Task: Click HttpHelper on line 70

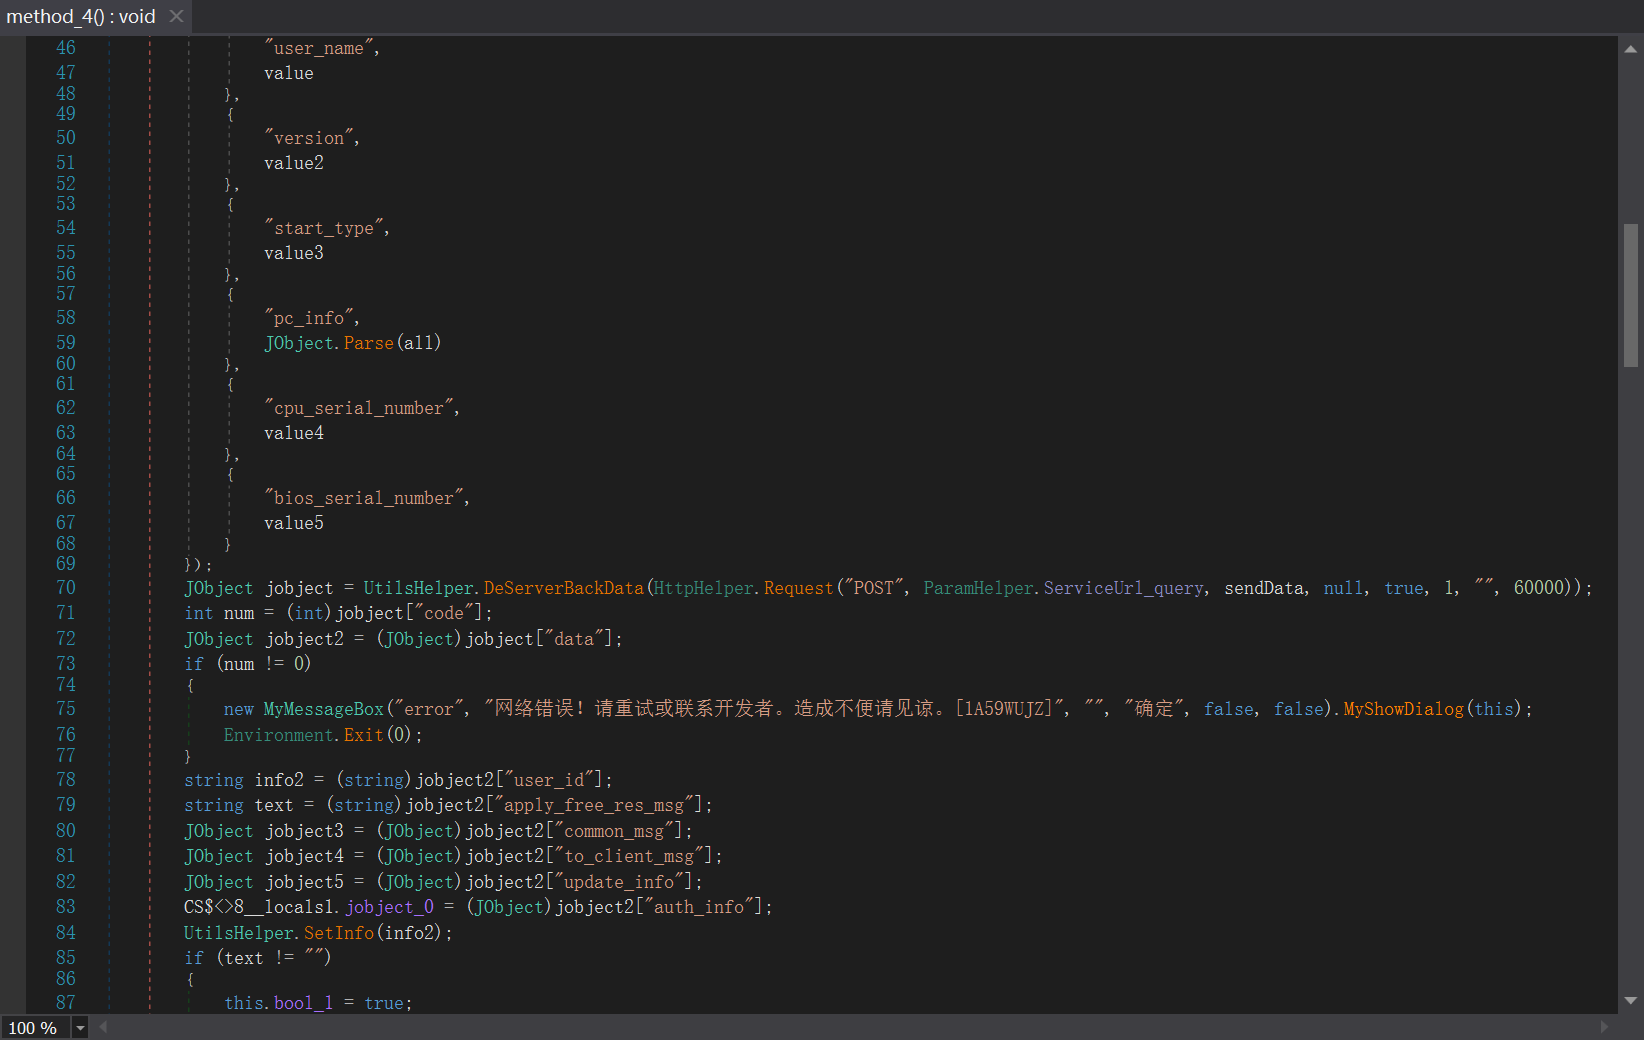Action: [x=704, y=588]
